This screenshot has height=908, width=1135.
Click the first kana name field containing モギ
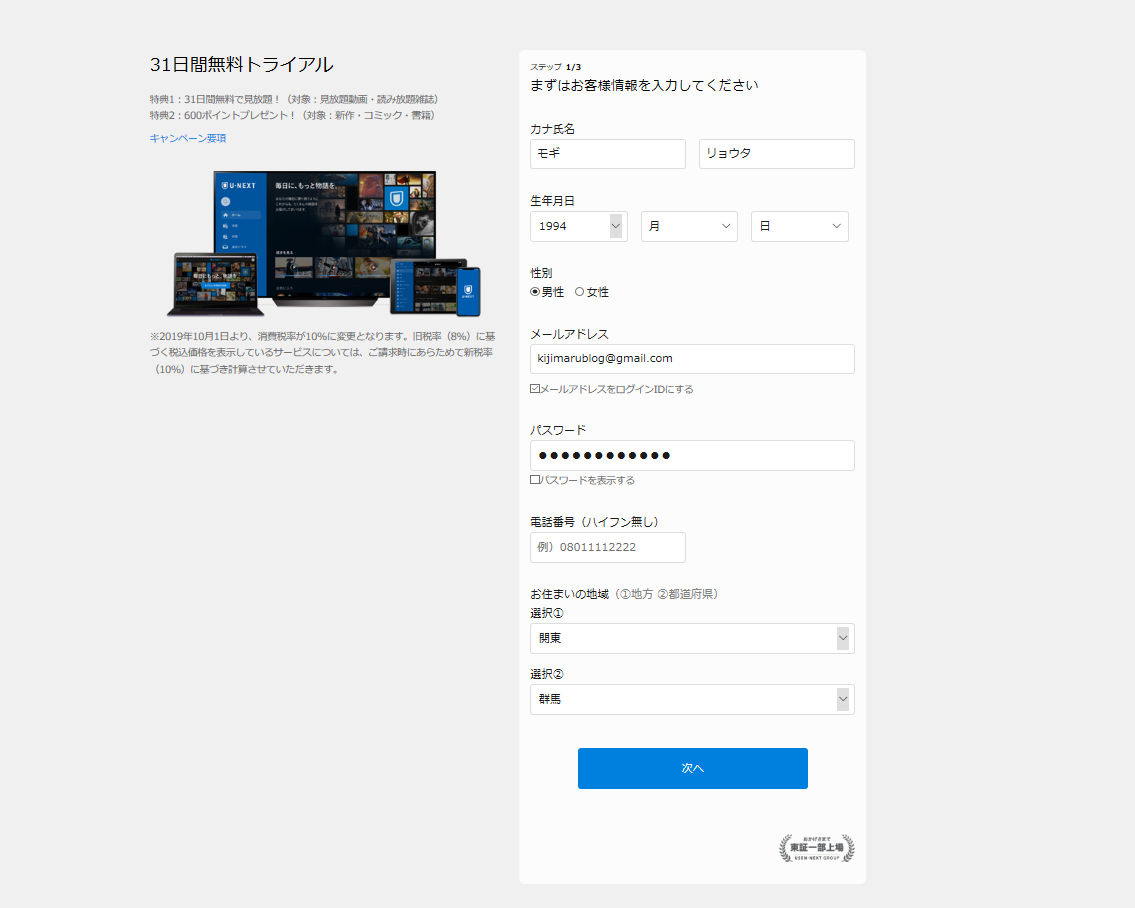(x=607, y=154)
